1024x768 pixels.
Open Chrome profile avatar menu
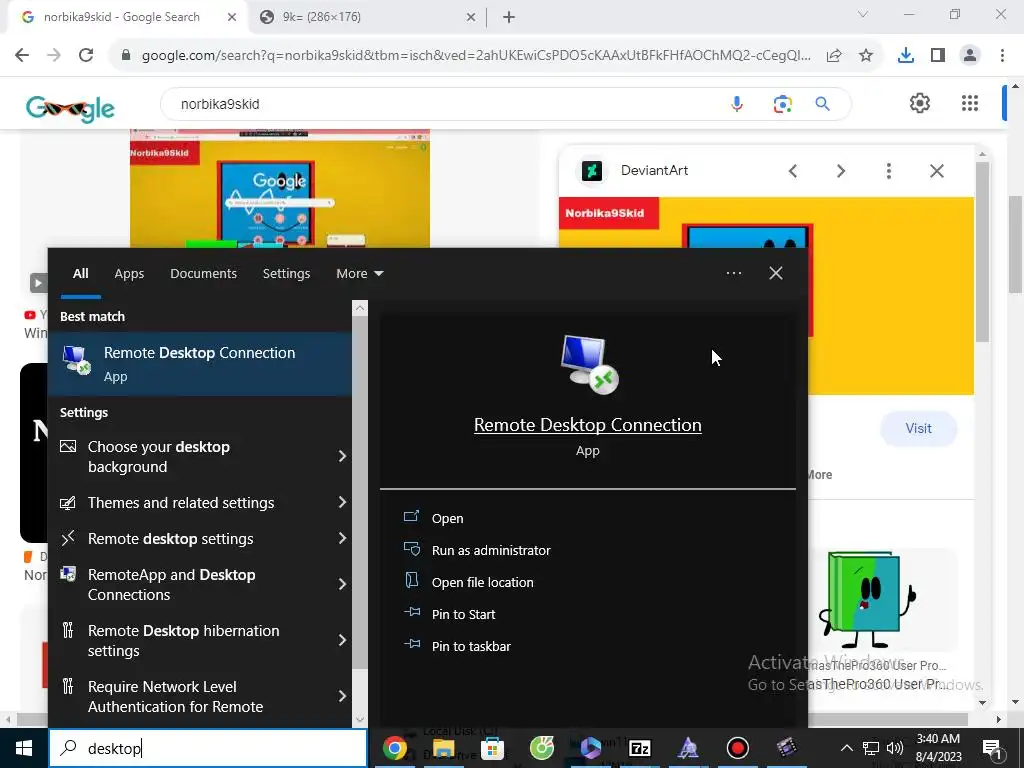click(970, 56)
